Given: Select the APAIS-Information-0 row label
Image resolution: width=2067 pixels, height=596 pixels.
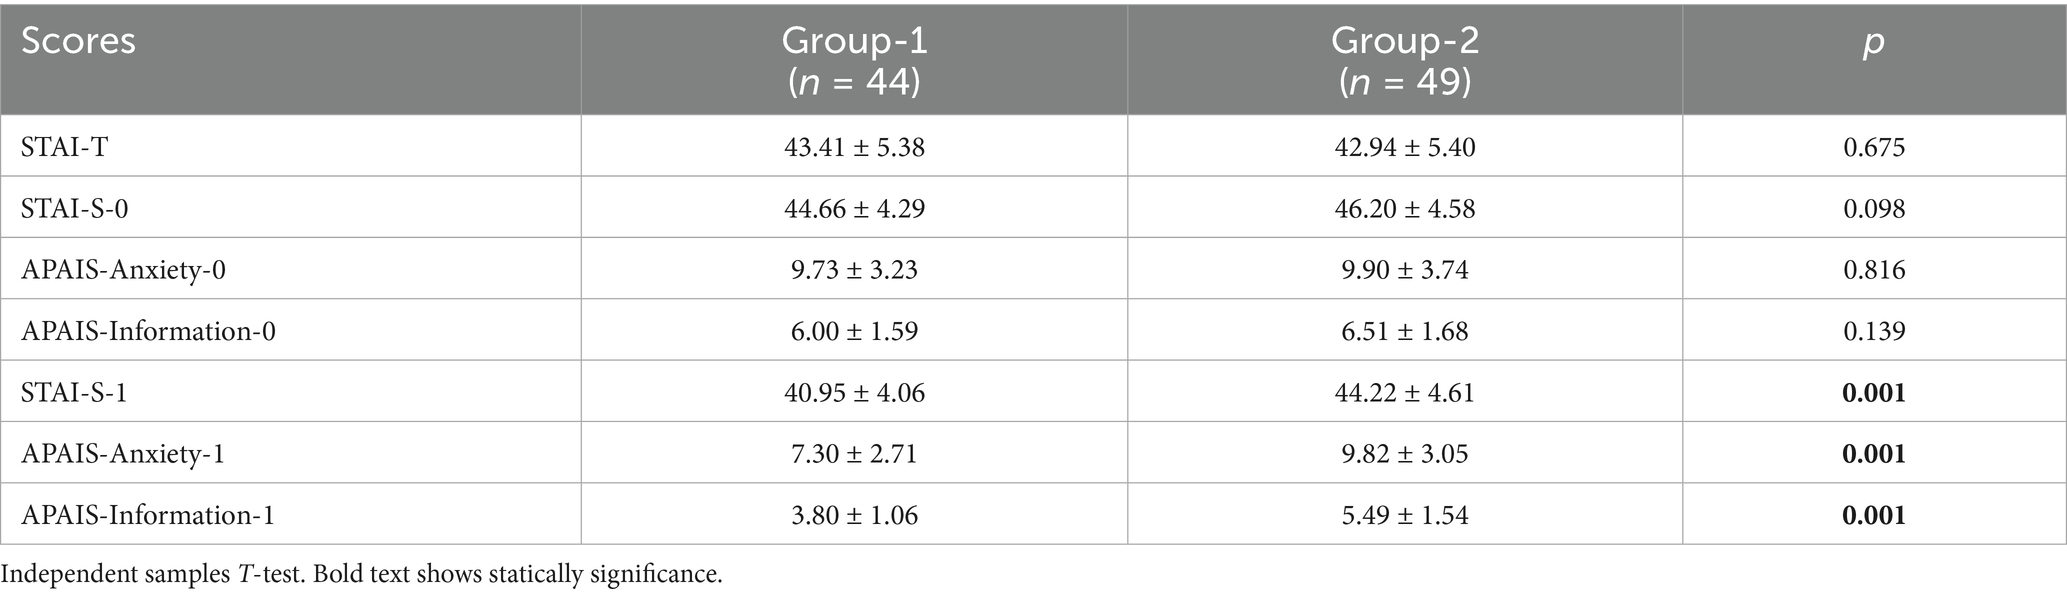Looking at the screenshot, I should 148,331.
